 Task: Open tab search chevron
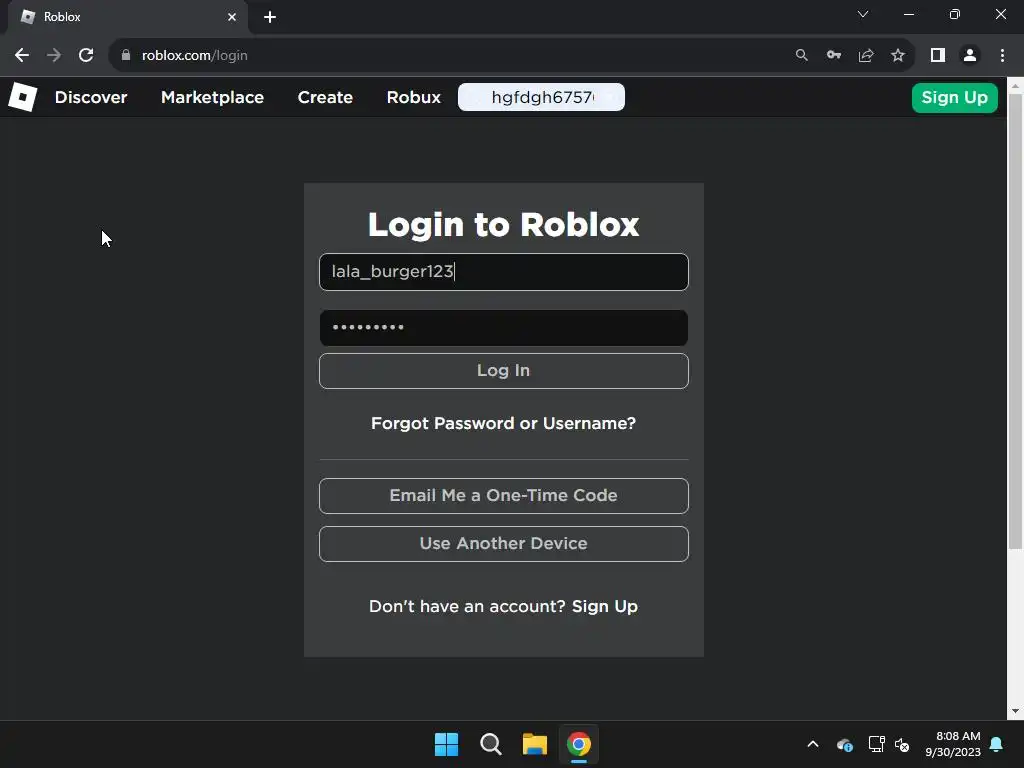(x=863, y=14)
